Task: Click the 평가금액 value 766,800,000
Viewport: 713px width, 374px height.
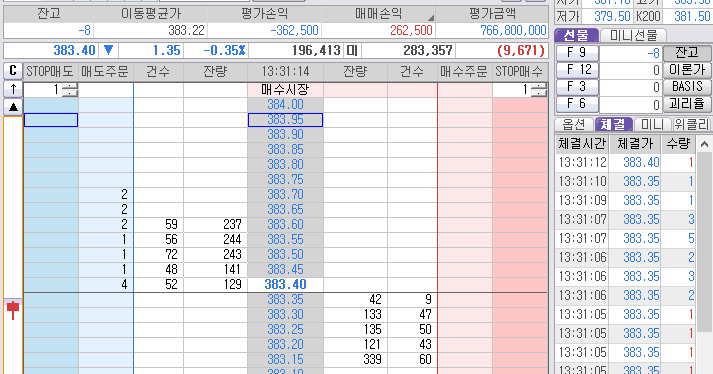Action: (x=513, y=30)
